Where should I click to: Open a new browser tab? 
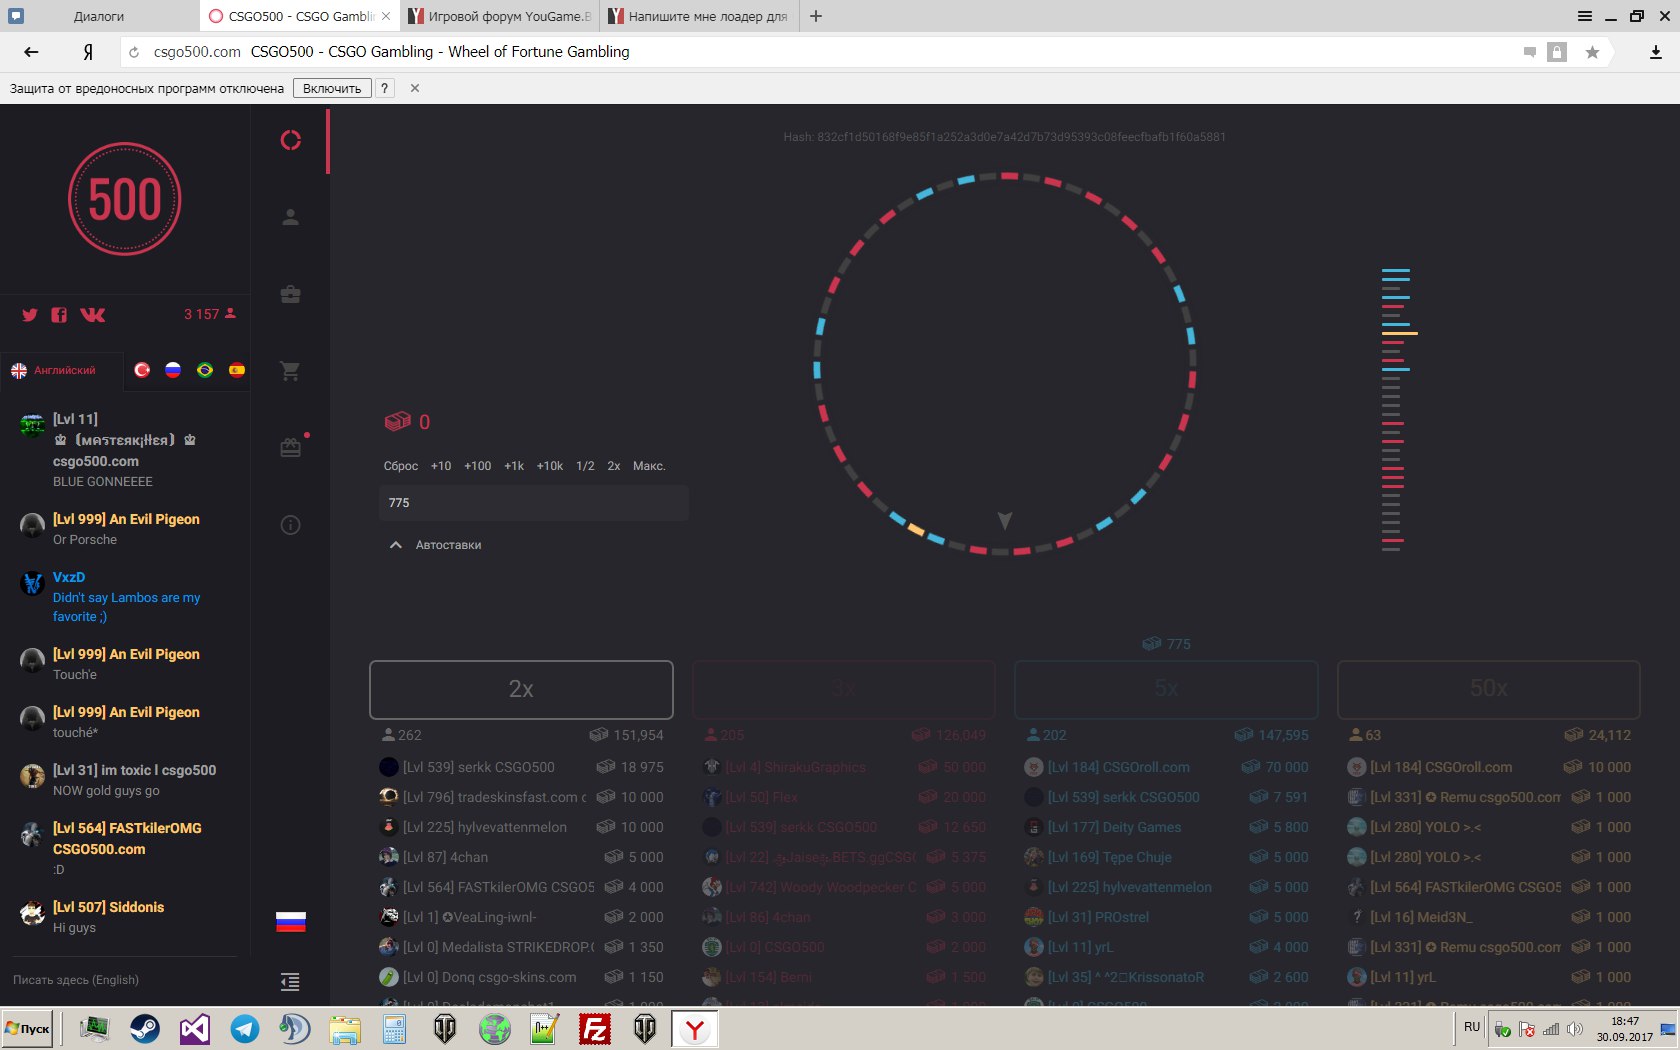(x=816, y=16)
